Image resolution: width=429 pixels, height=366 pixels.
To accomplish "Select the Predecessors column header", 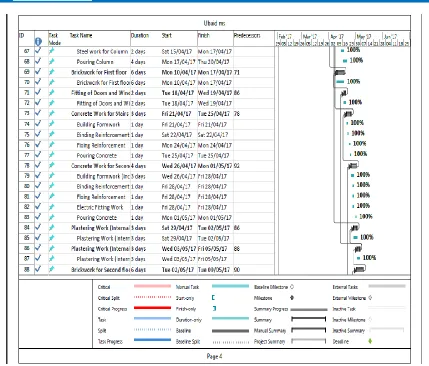I will coord(247,35).
